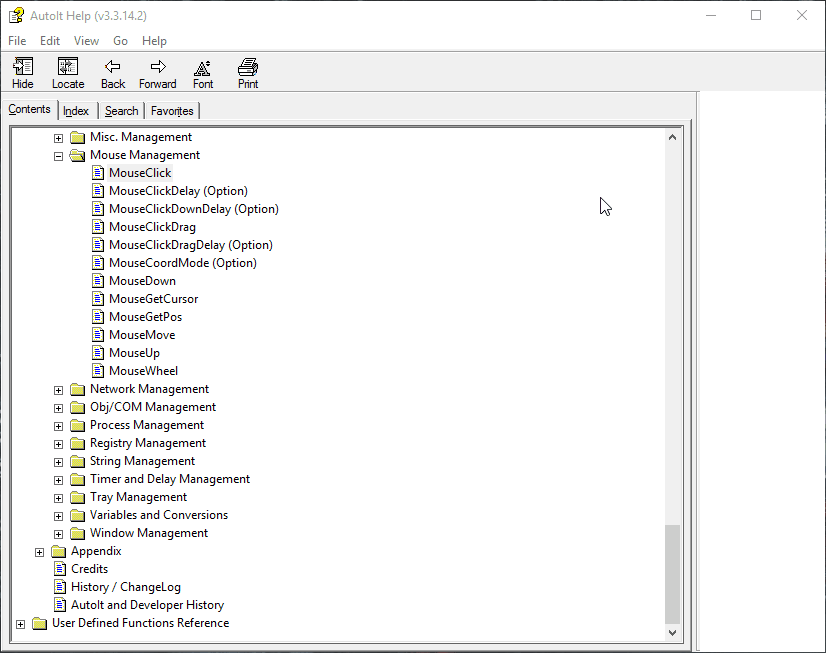Click the Hide toolbar icon

(23, 67)
